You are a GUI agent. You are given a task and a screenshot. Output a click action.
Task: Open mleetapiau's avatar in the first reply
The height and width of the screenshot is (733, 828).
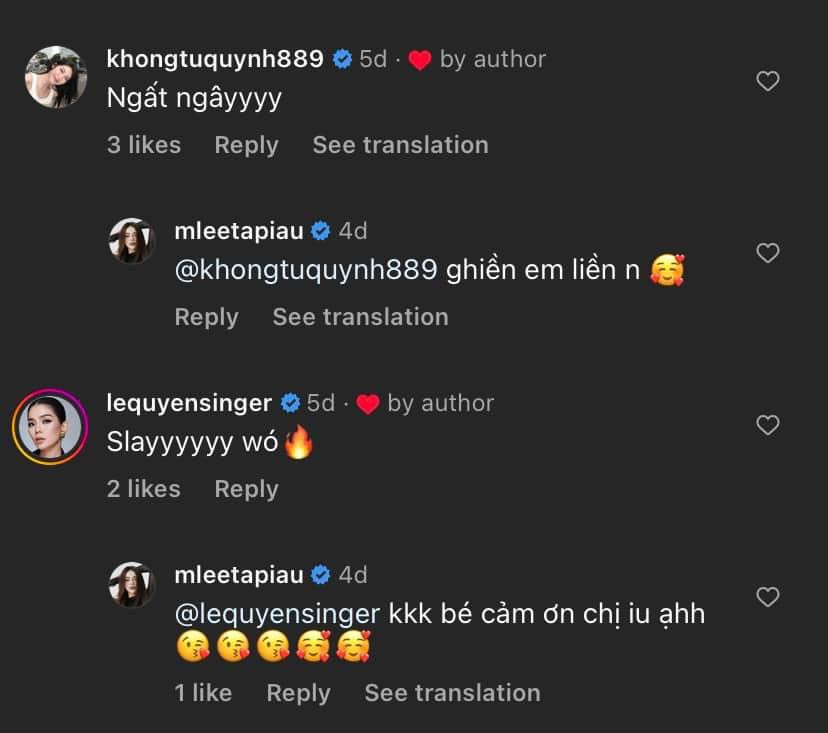(132, 240)
